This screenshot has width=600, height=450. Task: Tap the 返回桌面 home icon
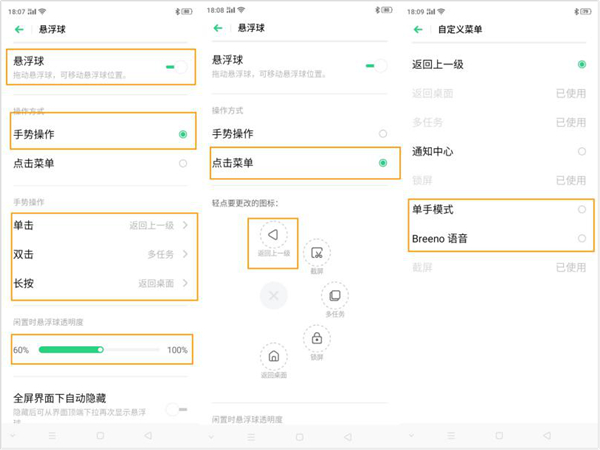(273, 357)
